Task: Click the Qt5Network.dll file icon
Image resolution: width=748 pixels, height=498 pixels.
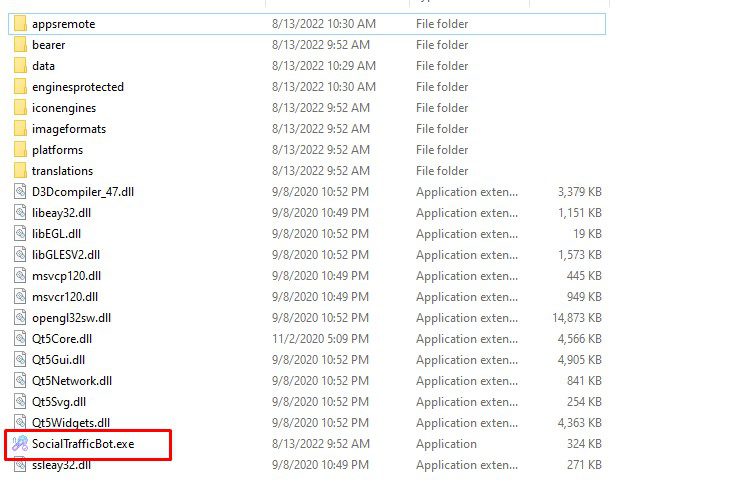Action: coord(20,380)
